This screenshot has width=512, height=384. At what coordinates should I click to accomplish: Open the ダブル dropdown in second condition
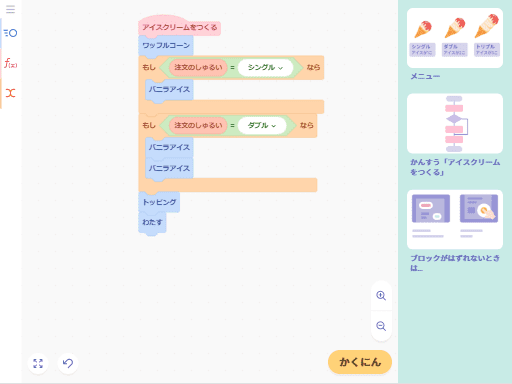(262, 126)
